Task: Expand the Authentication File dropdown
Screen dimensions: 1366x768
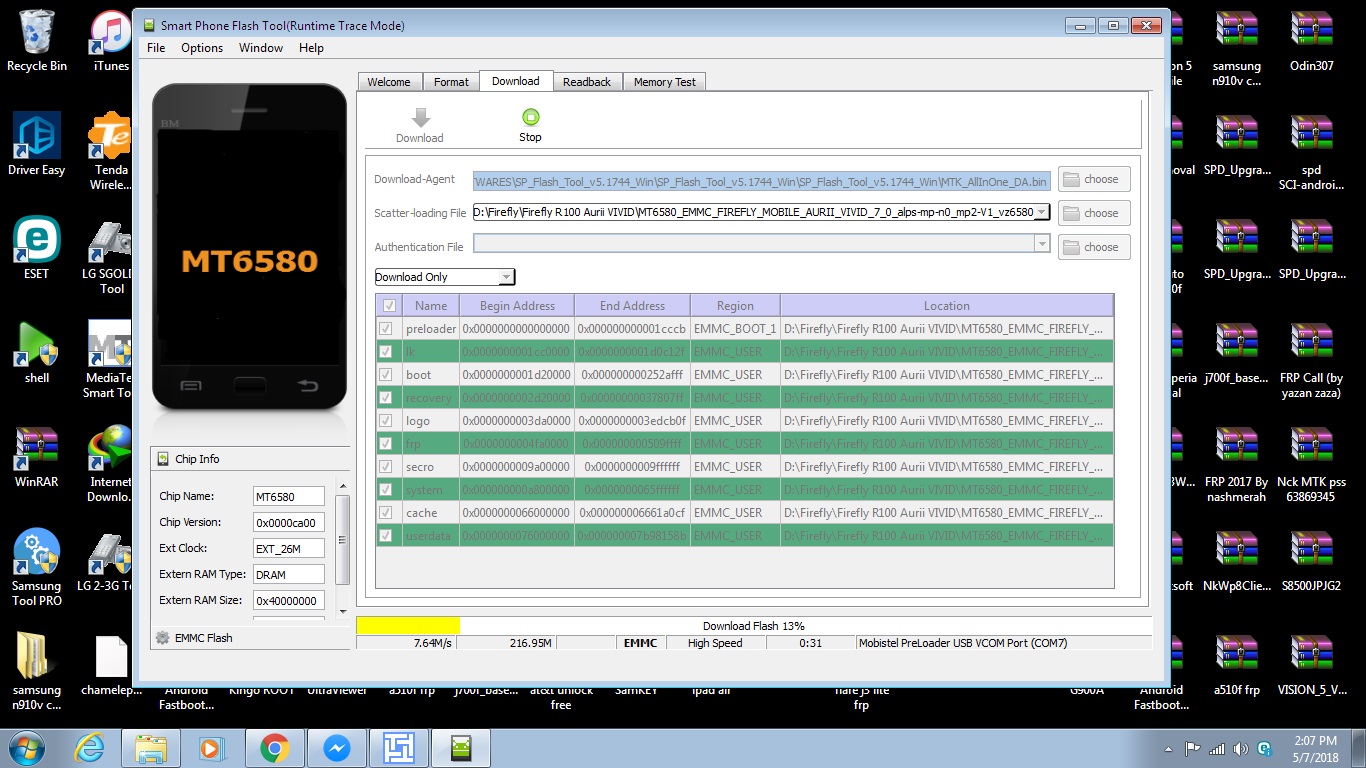Action: pyautogui.click(x=1041, y=246)
